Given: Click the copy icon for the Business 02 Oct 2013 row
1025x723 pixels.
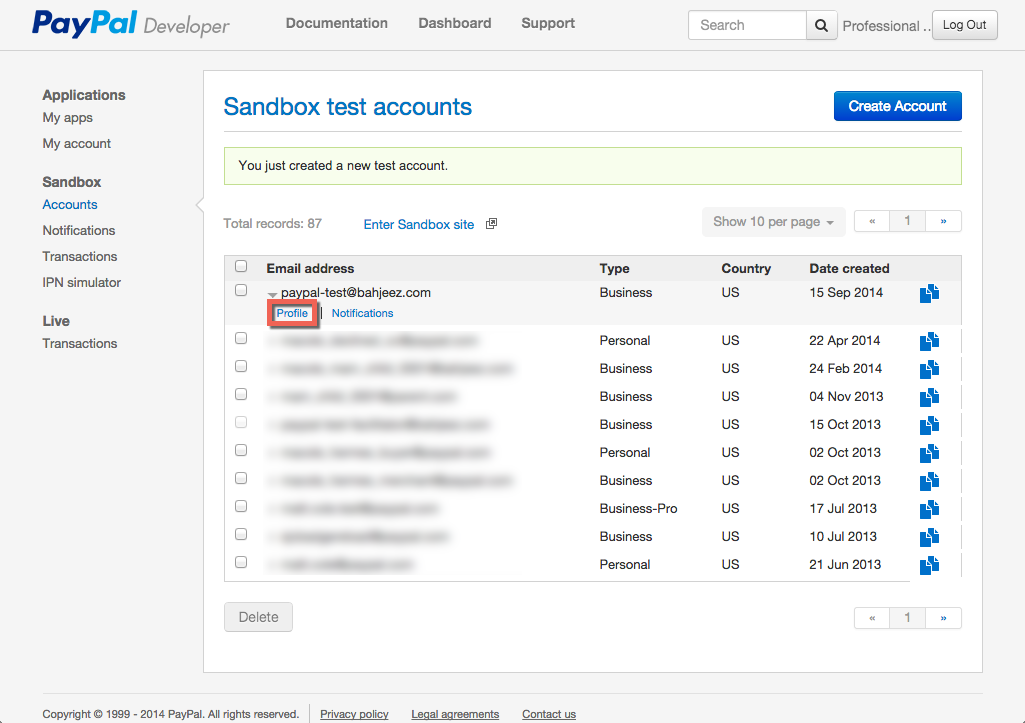Looking at the screenshot, I should (x=929, y=481).
